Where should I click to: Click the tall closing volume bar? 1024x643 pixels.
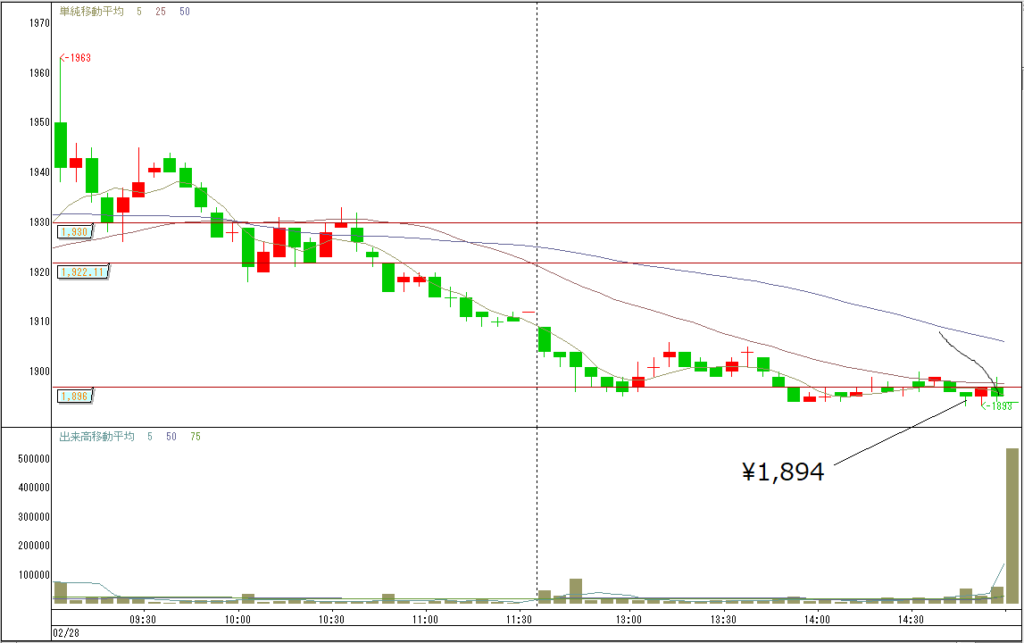tap(1012, 525)
